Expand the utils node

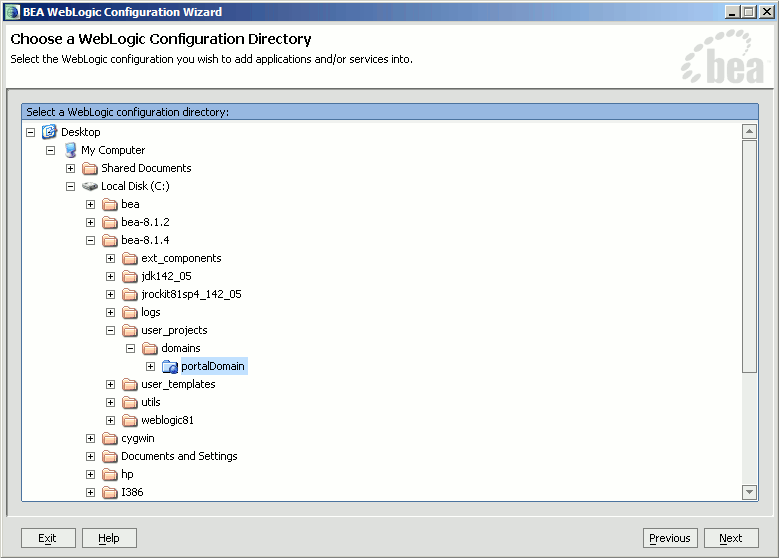point(110,402)
